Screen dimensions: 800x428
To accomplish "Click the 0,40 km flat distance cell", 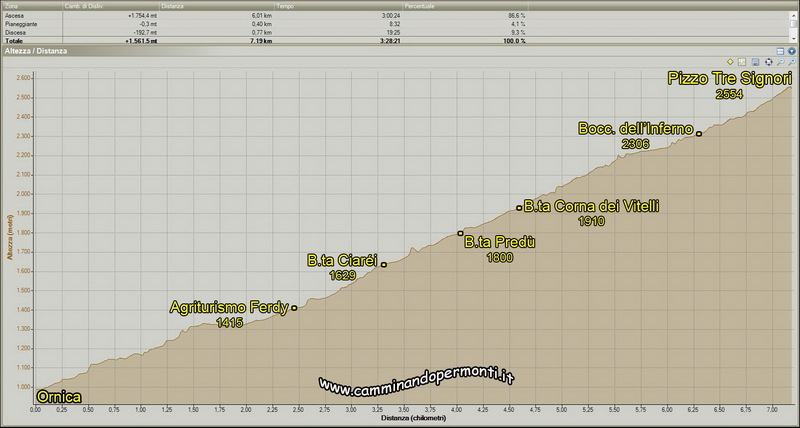I will coord(263,24).
